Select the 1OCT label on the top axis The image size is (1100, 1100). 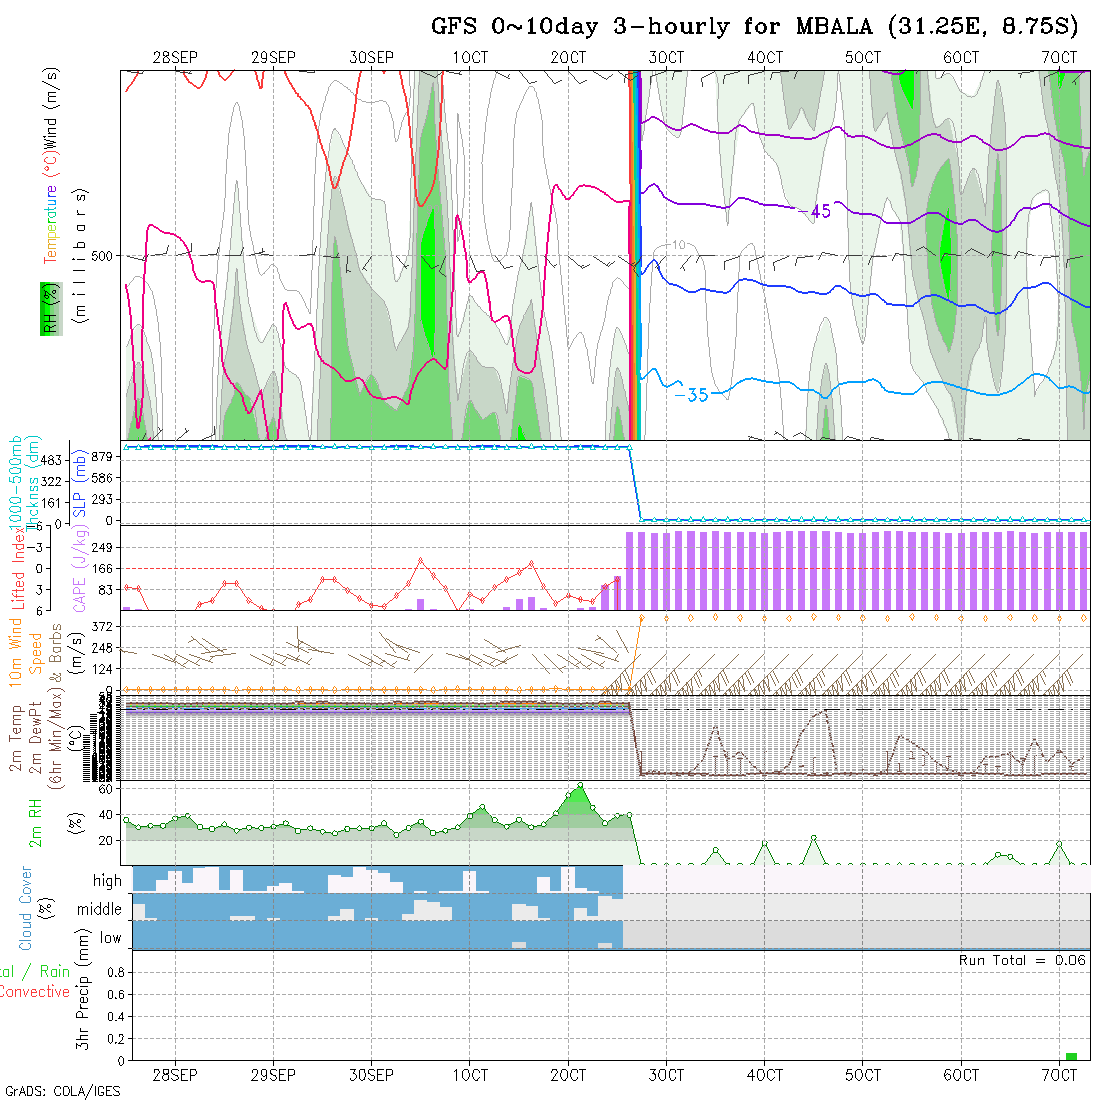(469, 58)
